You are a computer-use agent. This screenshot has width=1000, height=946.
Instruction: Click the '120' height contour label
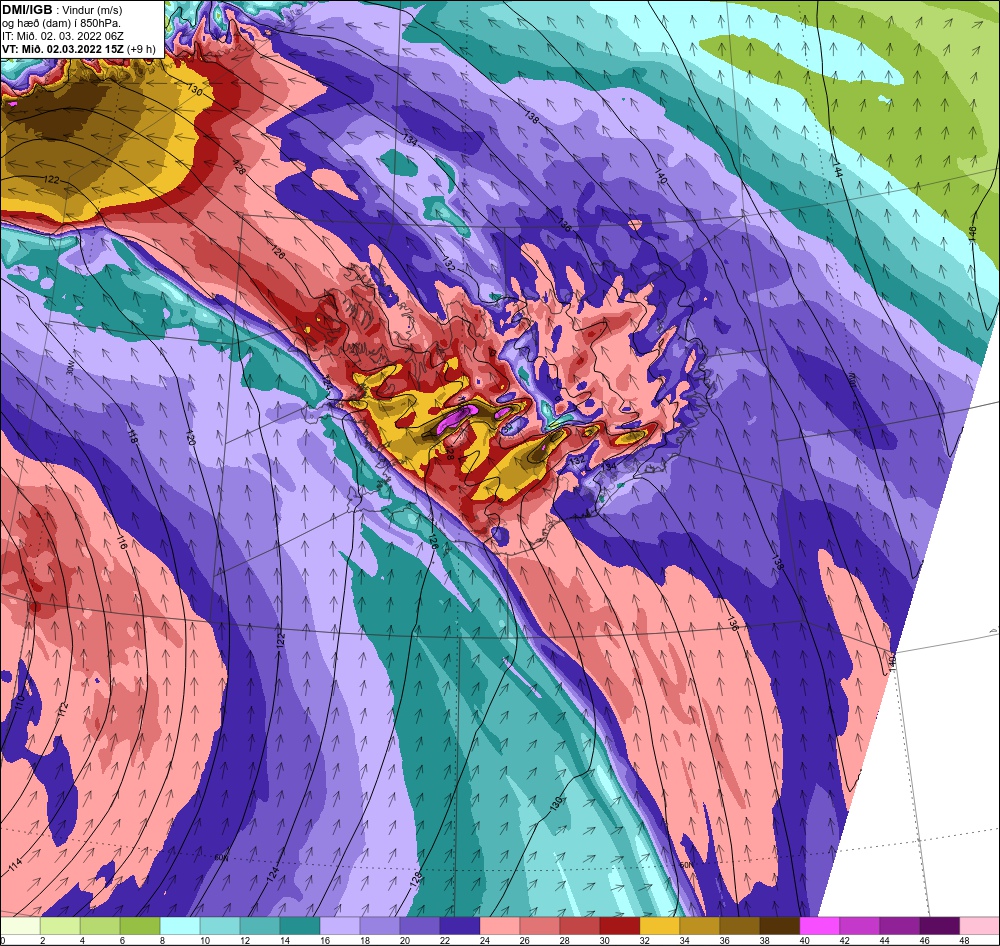190,437
